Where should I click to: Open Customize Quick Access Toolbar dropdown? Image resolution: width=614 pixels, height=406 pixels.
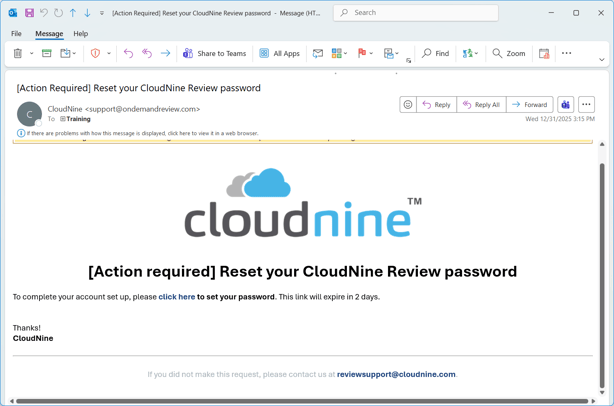102,13
